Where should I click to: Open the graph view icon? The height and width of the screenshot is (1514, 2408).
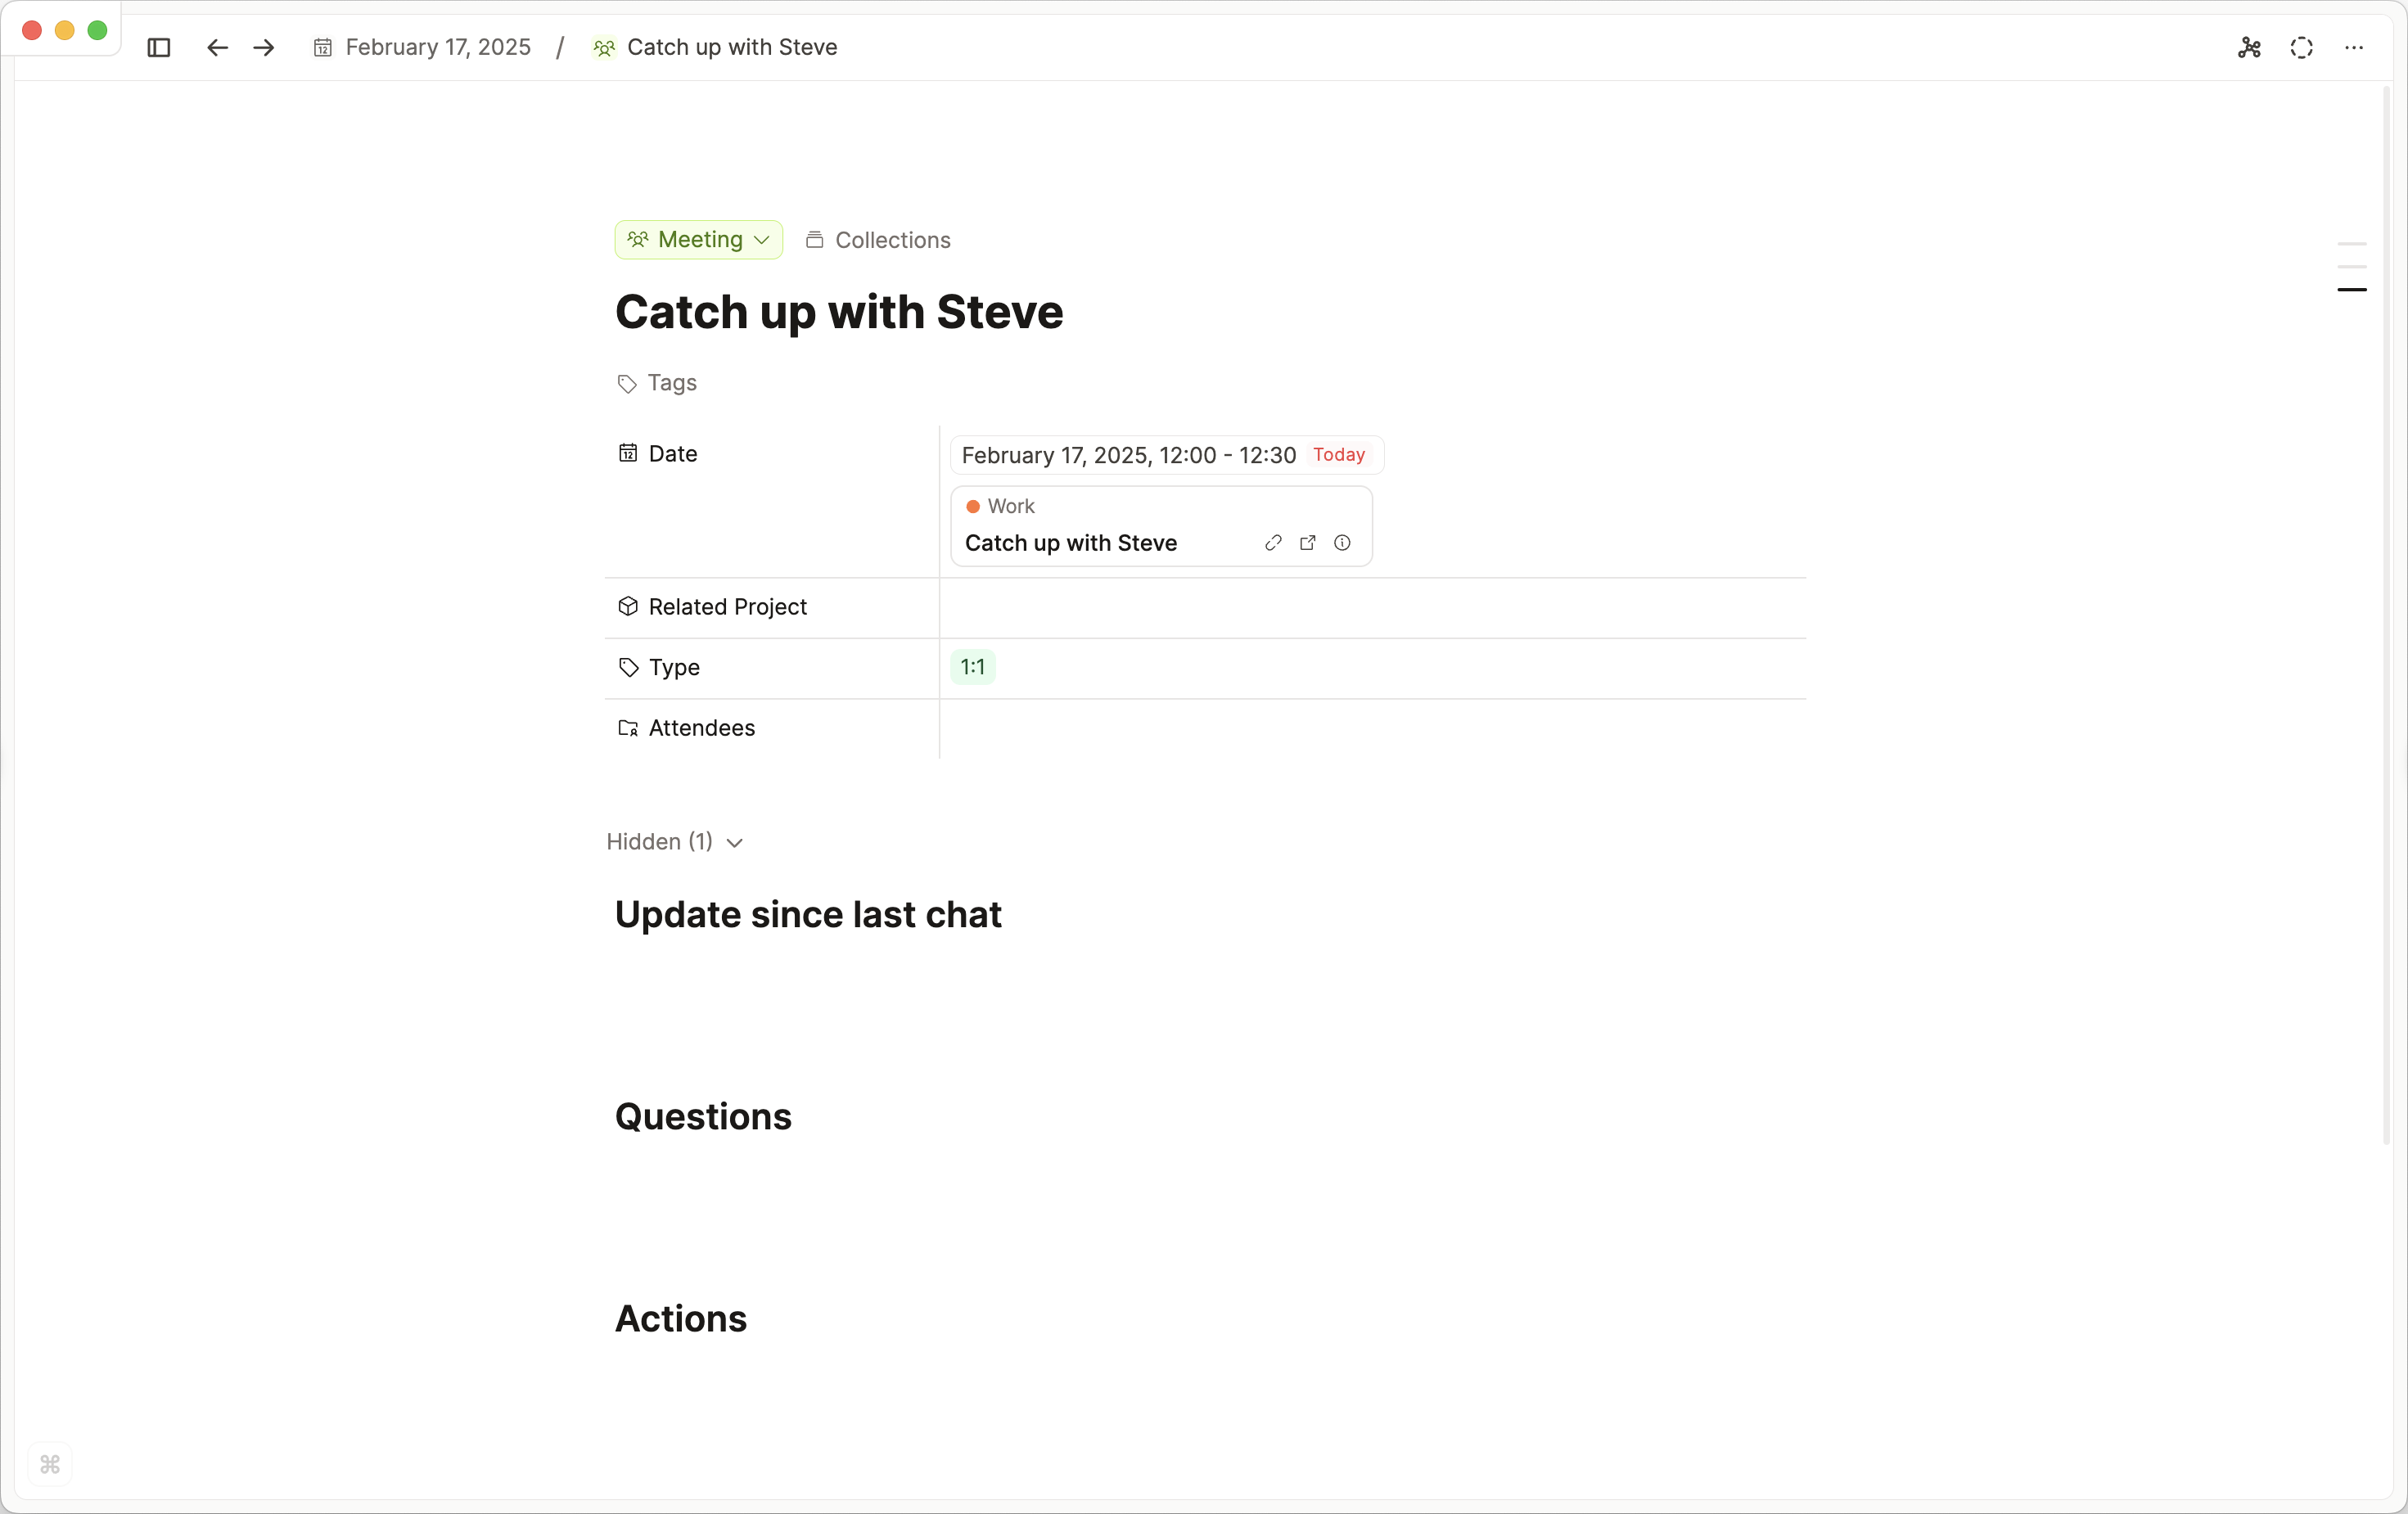[2249, 48]
